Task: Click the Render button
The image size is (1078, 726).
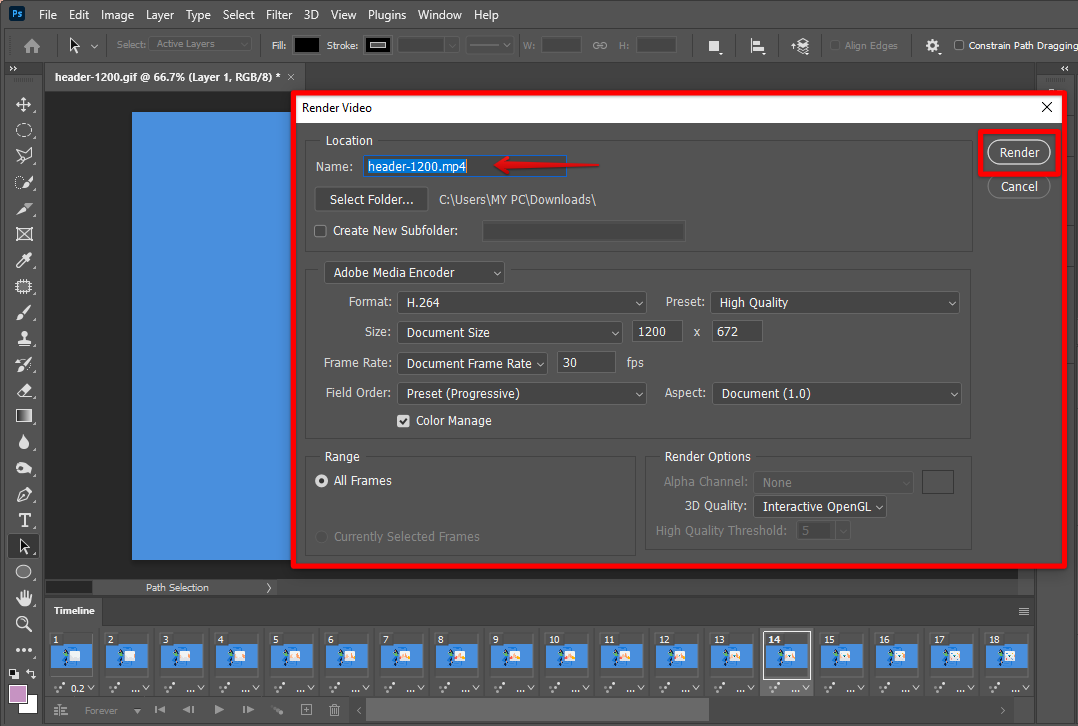Action: click(x=1019, y=152)
